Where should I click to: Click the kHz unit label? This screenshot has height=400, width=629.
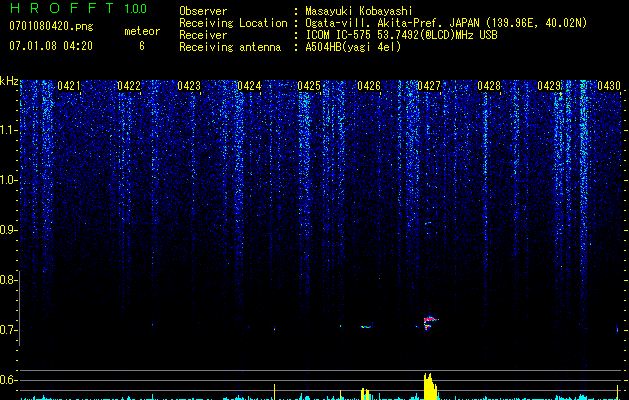(x=9, y=81)
